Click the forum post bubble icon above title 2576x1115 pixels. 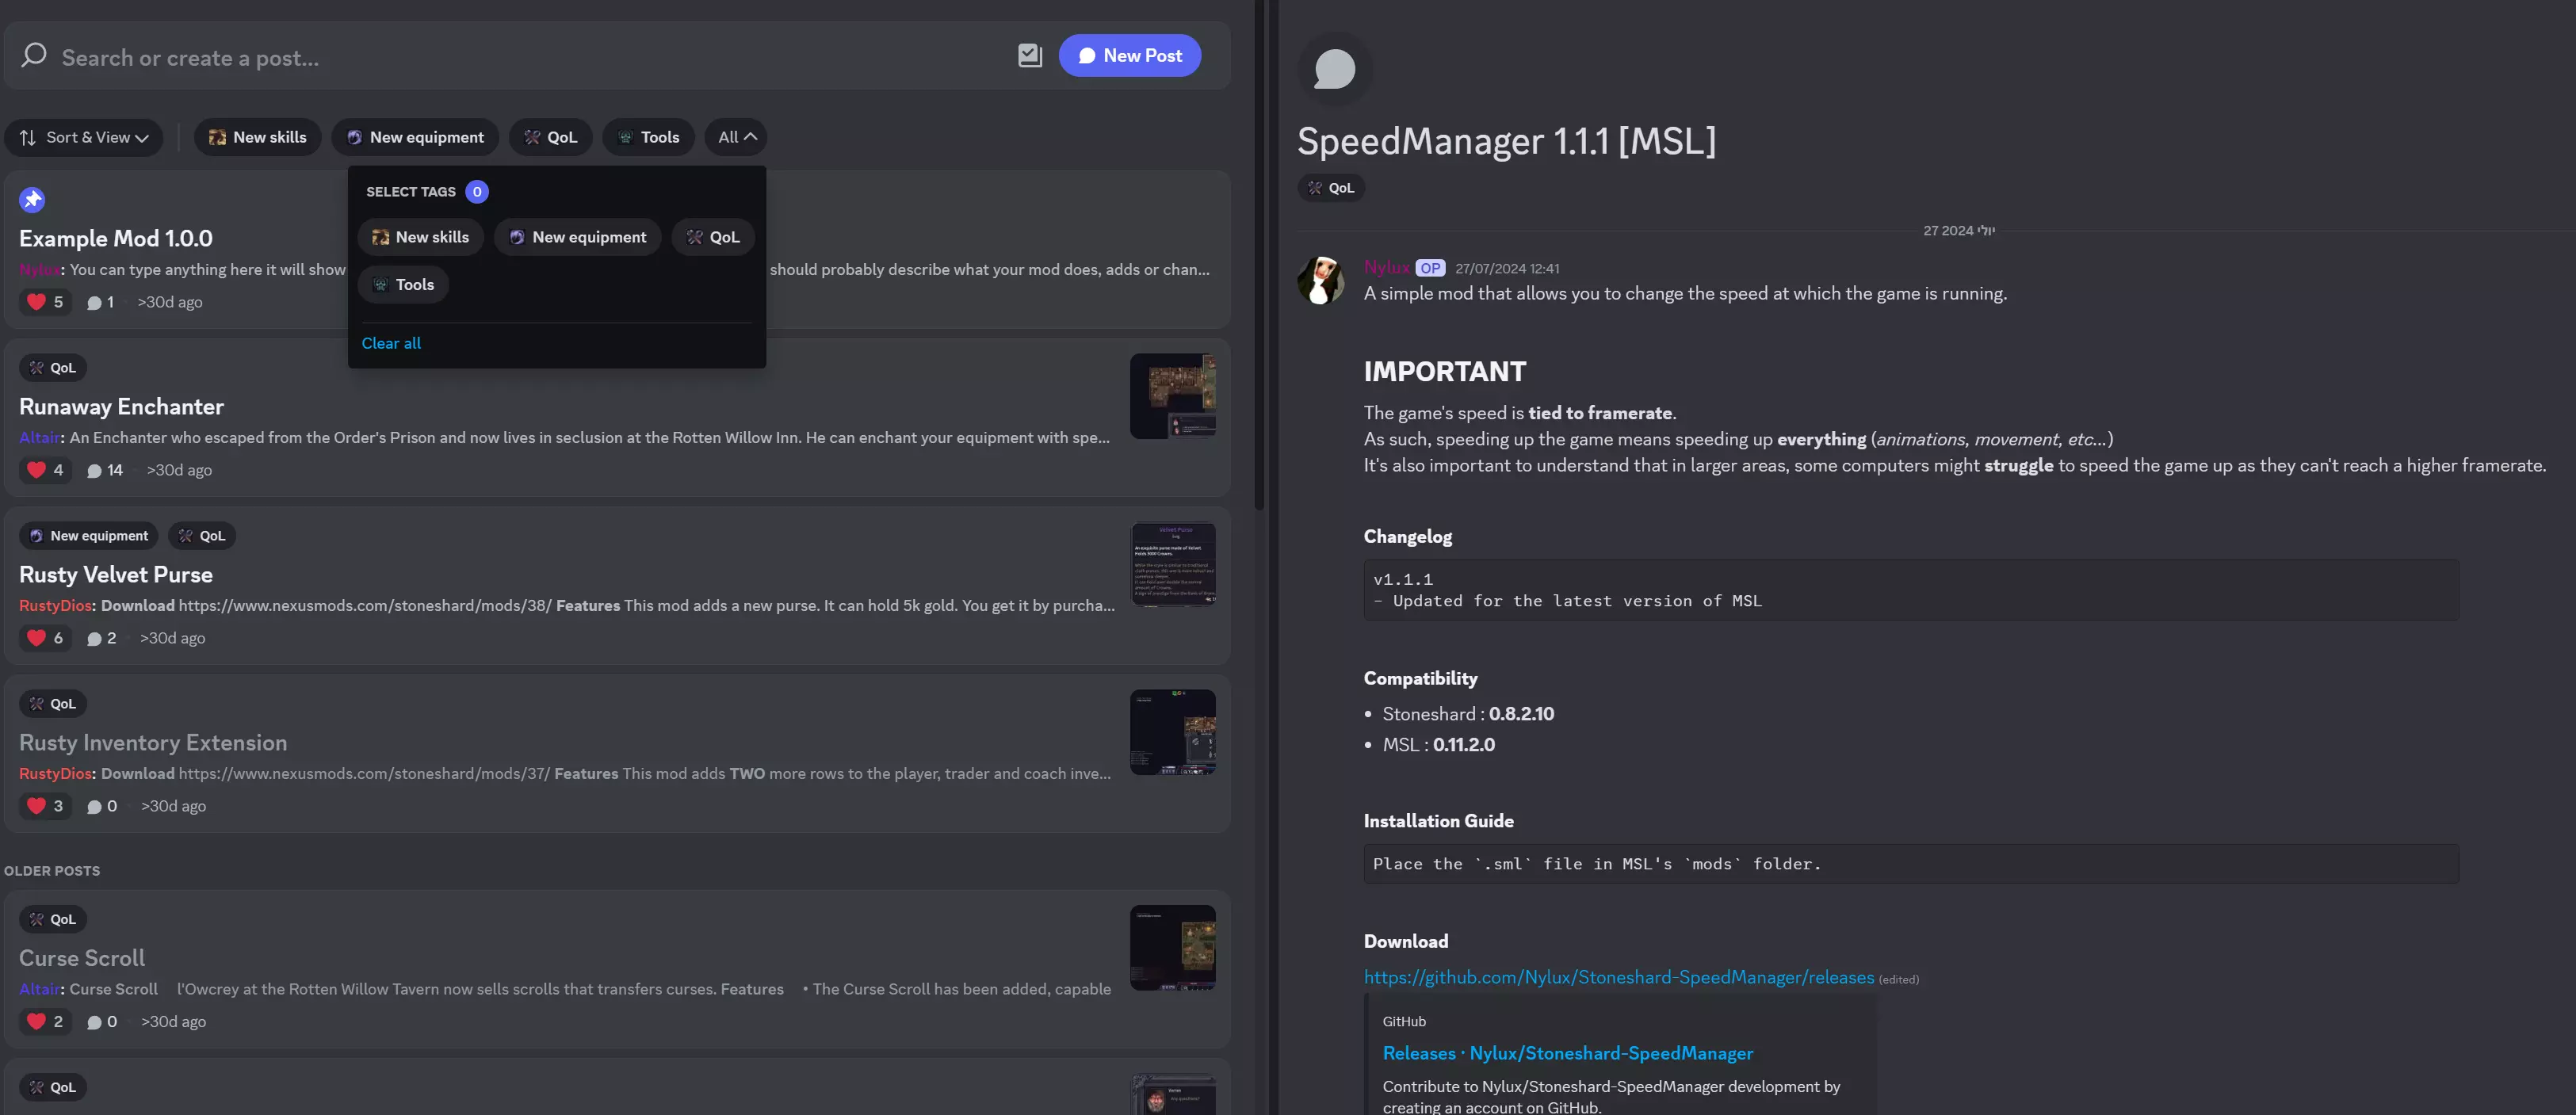click(1334, 69)
